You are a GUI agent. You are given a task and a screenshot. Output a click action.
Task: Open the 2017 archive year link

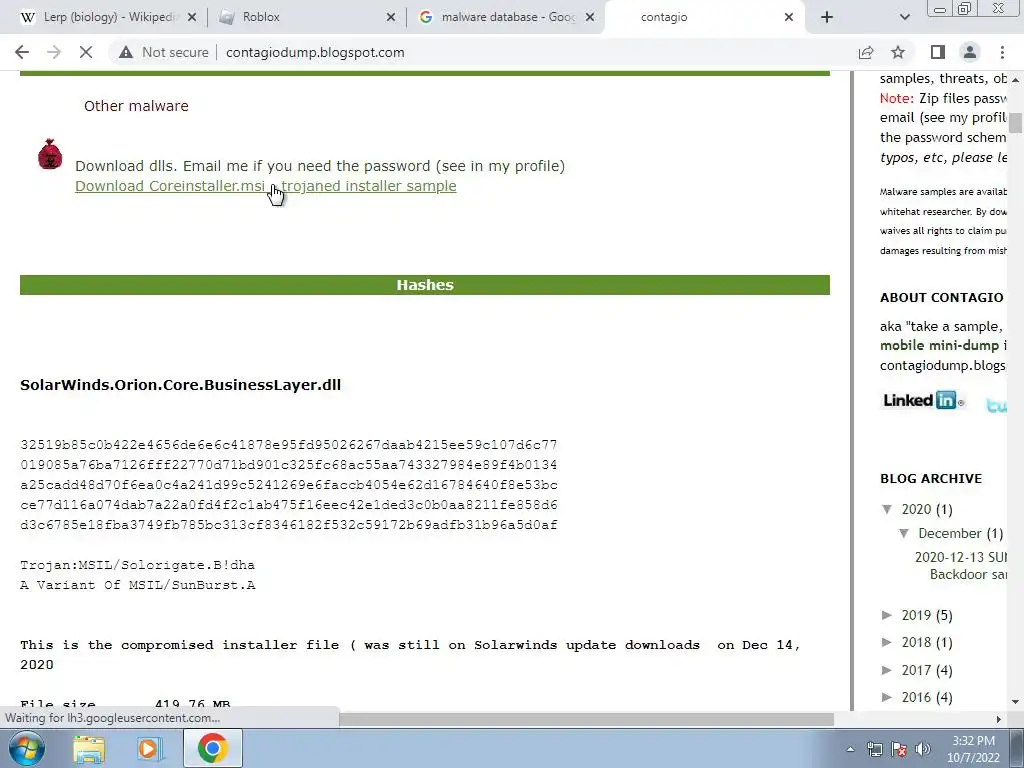click(x=916, y=670)
